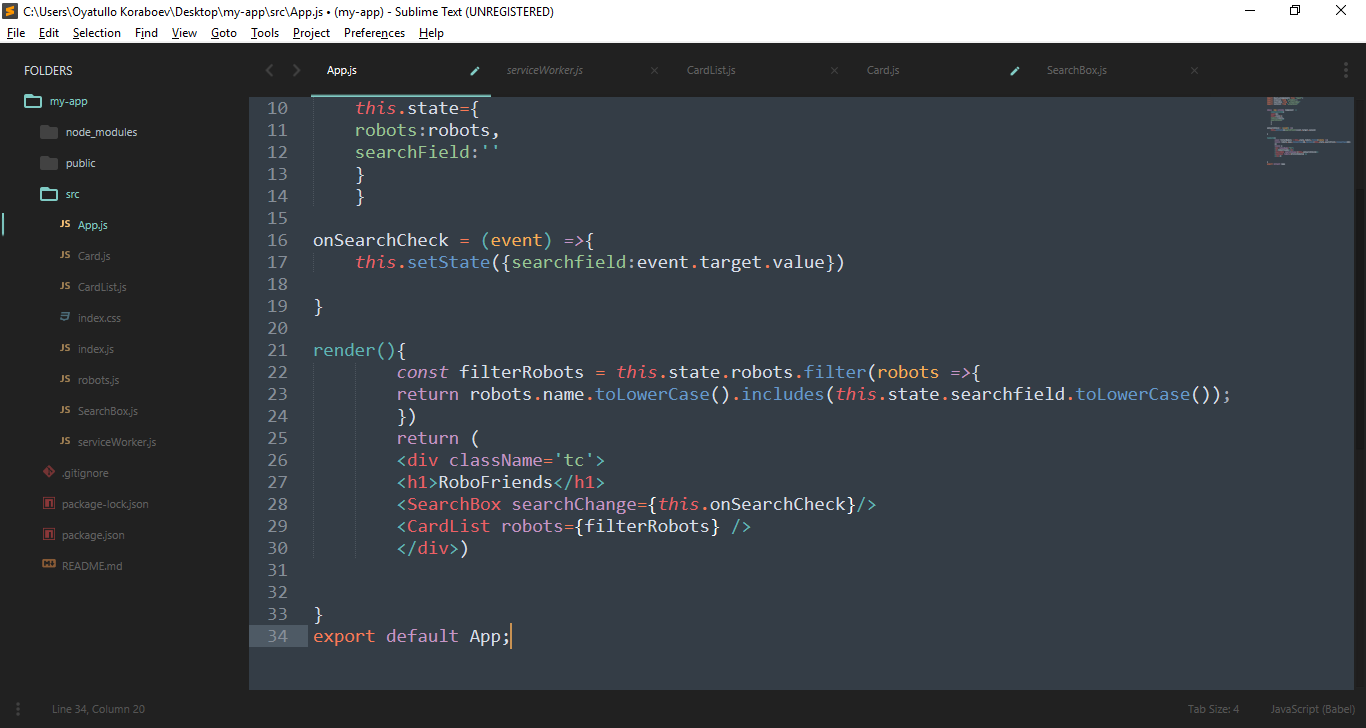
Task: Click the index.css file icon
Action: click(x=65, y=318)
